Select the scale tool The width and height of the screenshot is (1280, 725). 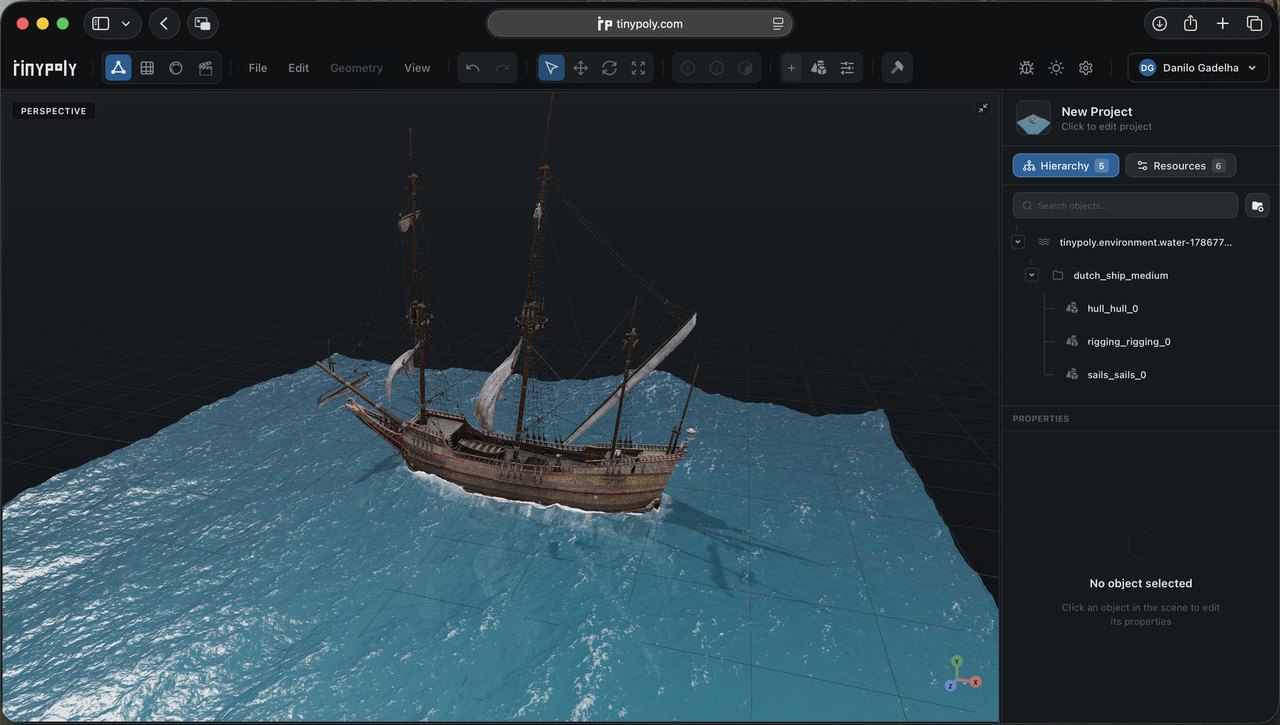point(638,68)
